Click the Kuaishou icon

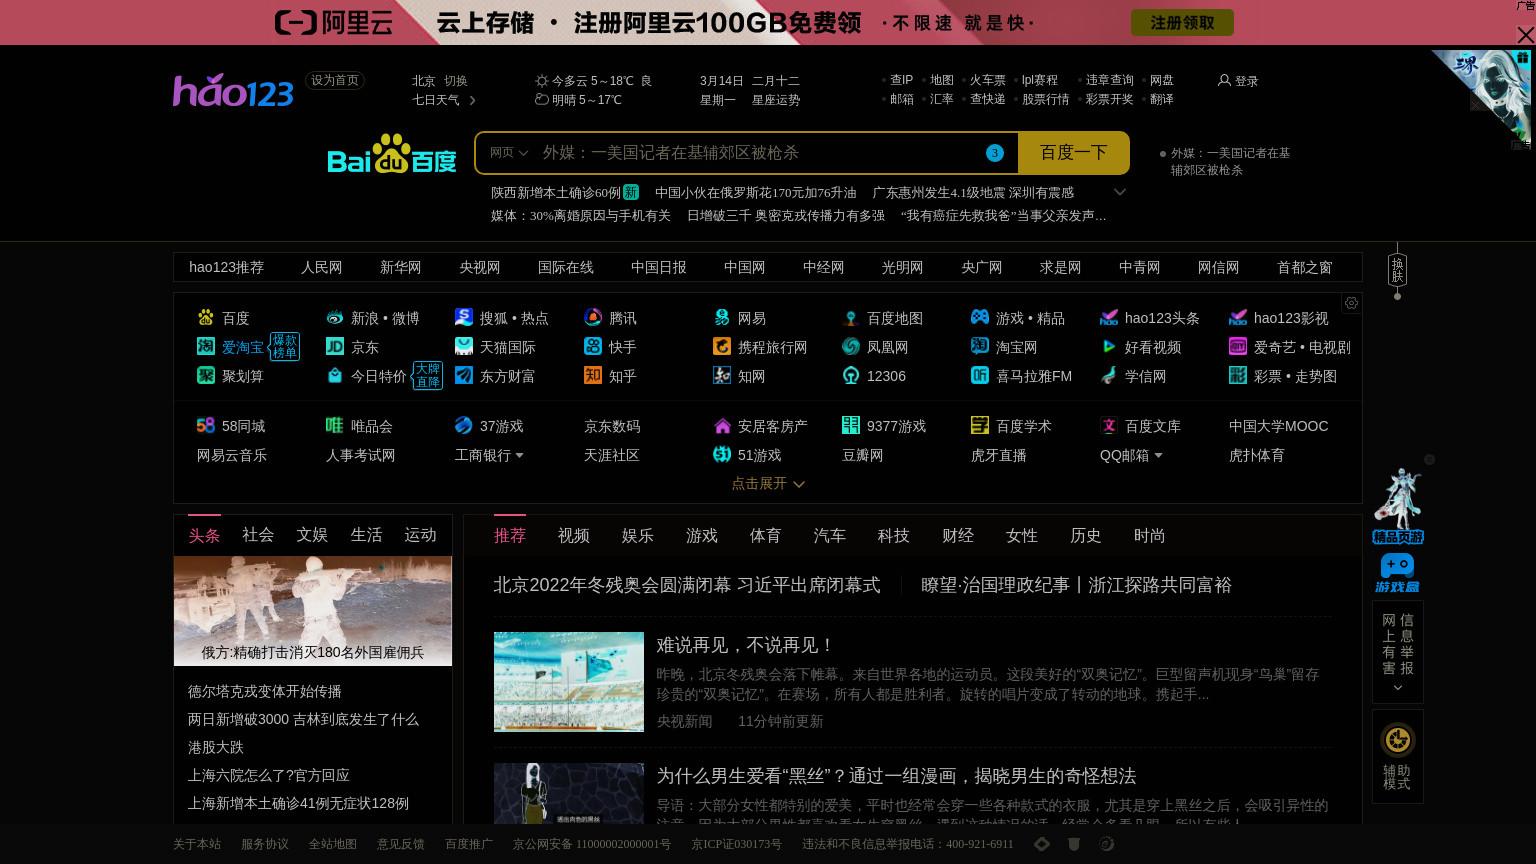point(593,346)
